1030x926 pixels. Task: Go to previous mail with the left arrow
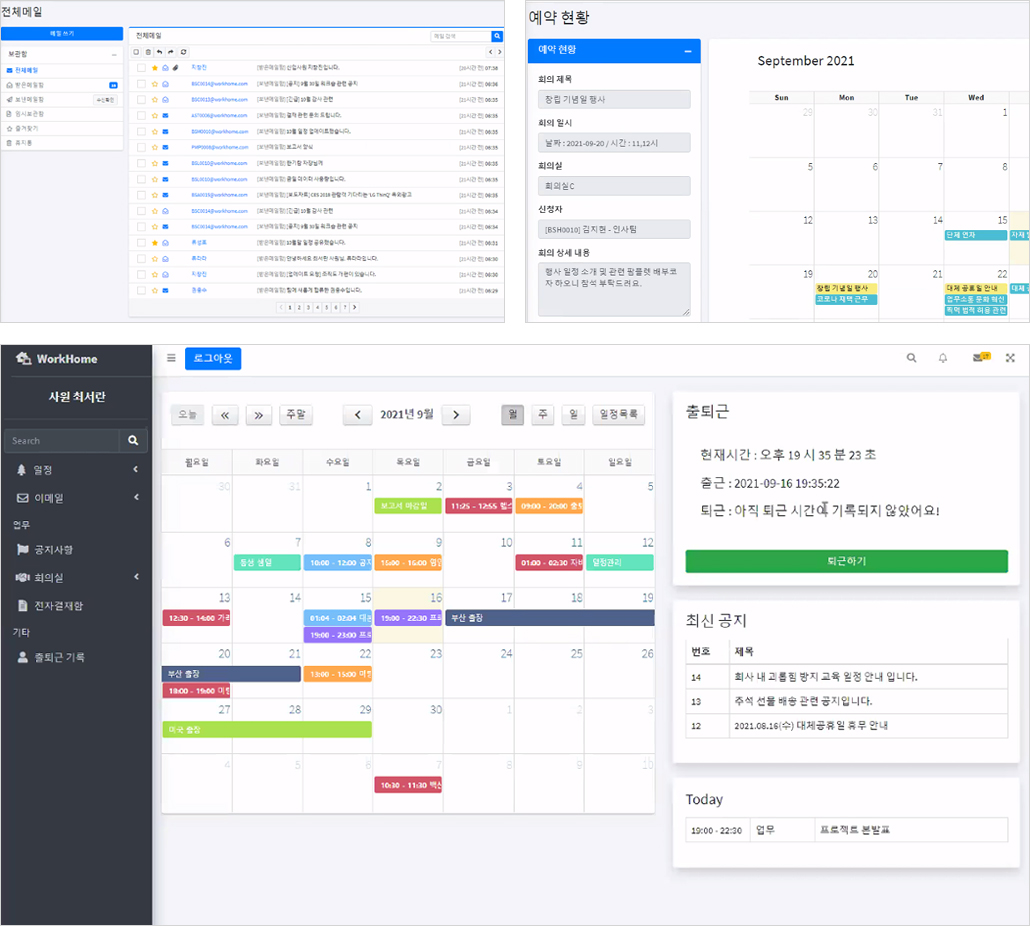pos(490,52)
